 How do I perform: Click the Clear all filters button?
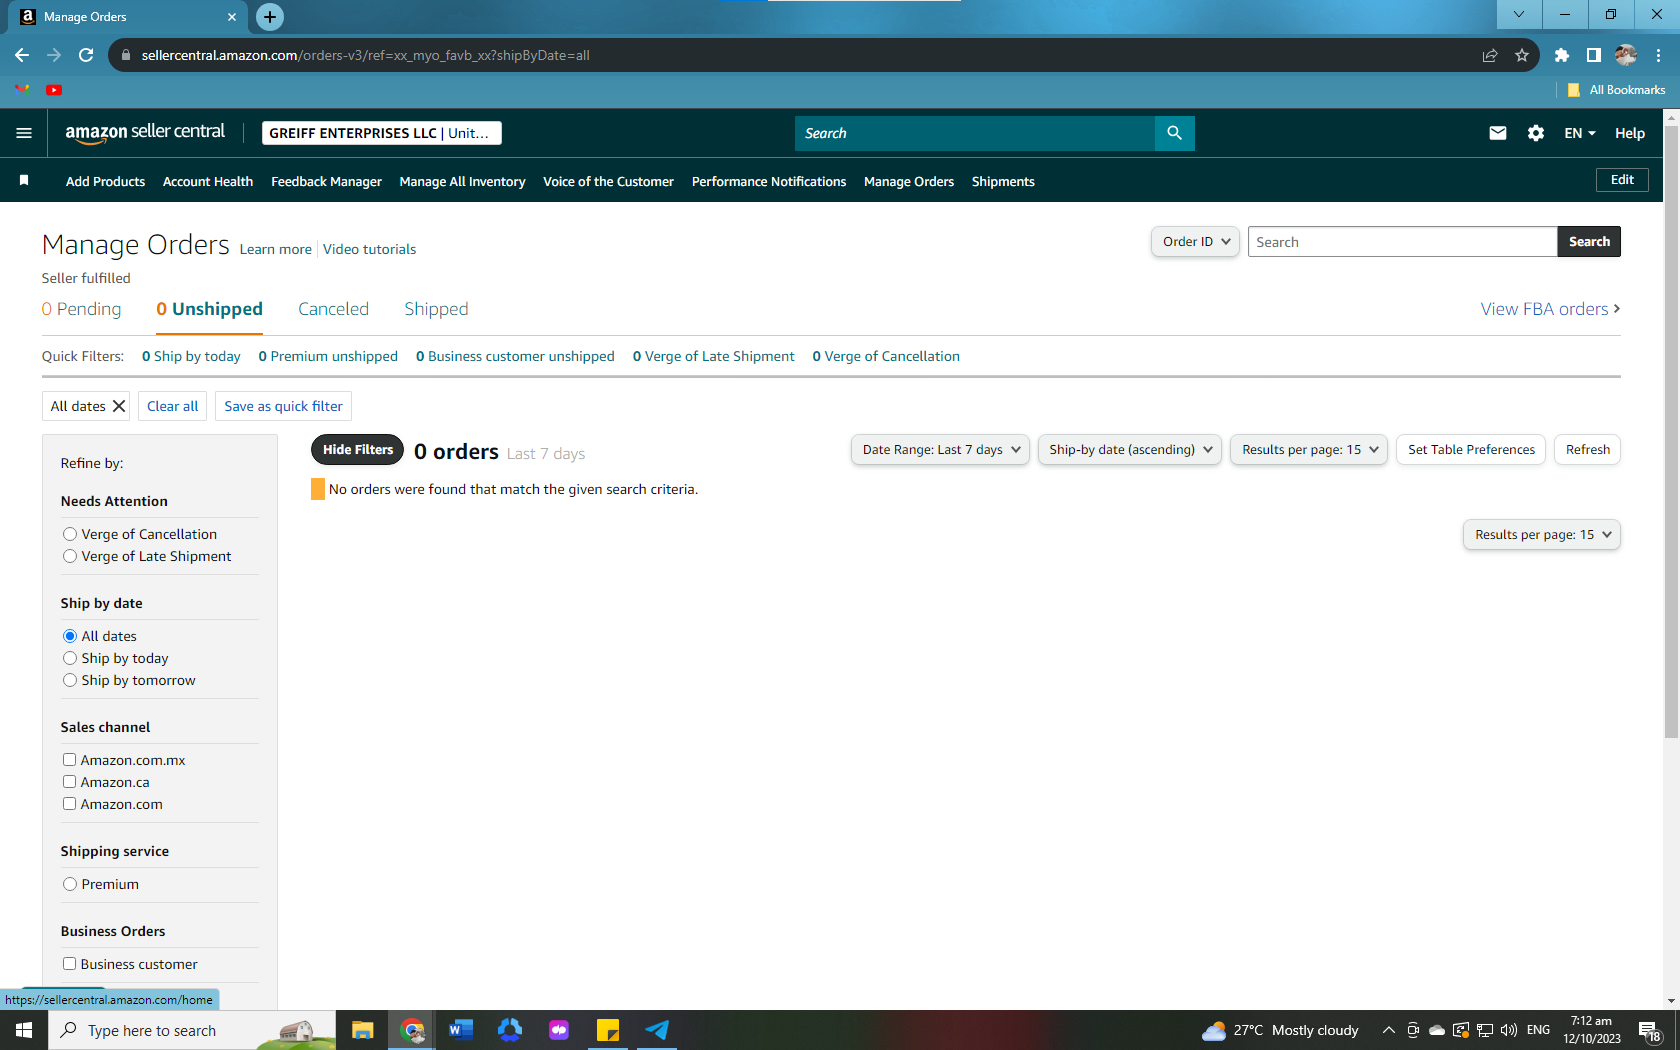pos(173,406)
